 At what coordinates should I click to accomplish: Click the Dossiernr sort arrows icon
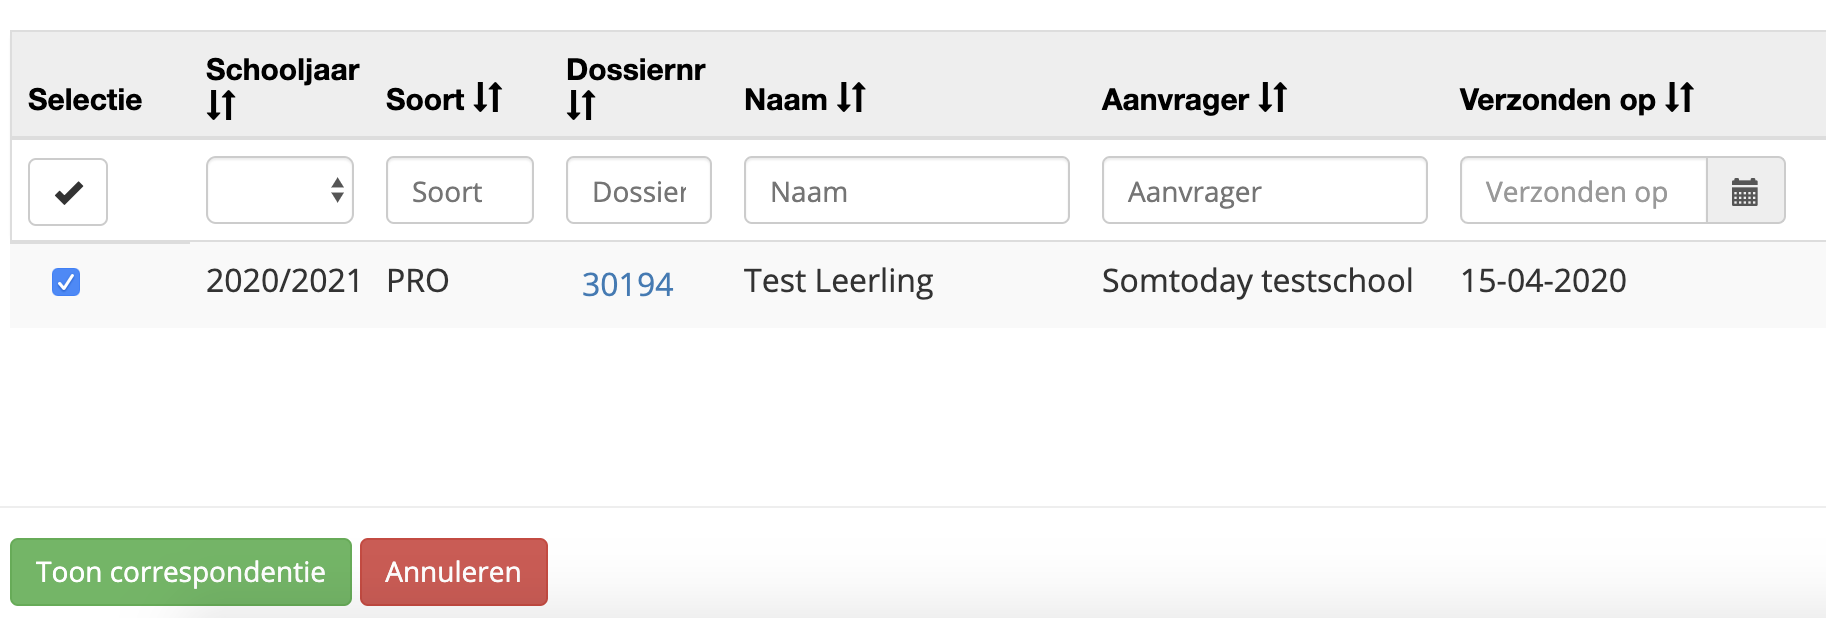pos(581,105)
